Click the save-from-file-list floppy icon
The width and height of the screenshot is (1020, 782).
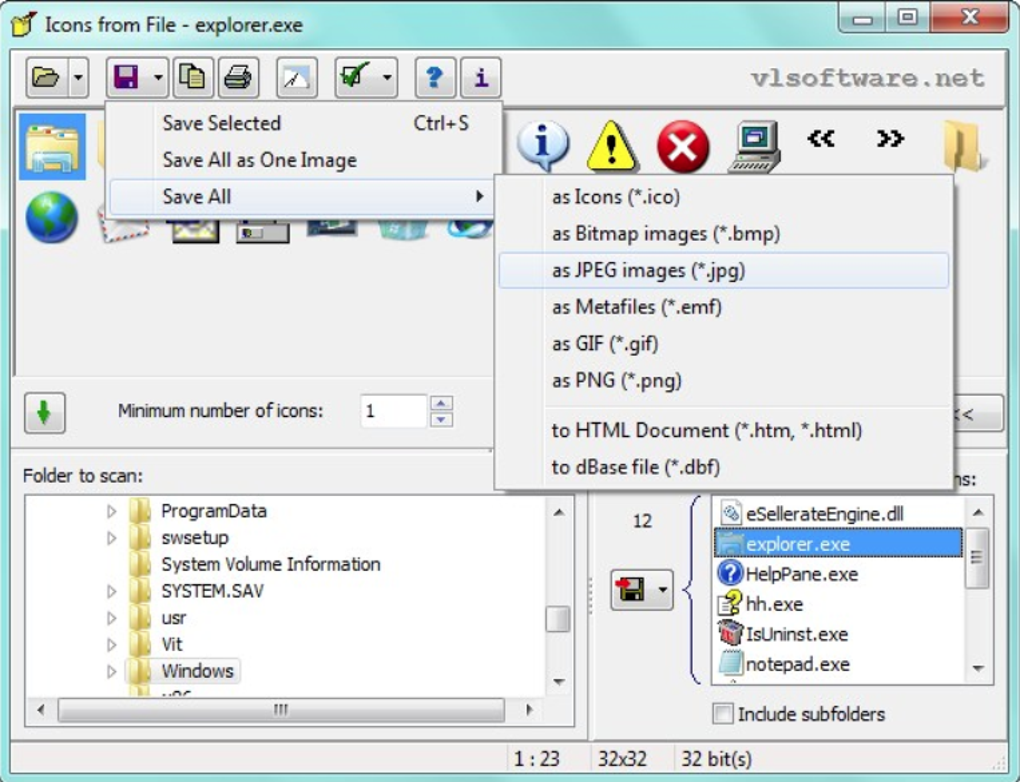[x=630, y=589]
